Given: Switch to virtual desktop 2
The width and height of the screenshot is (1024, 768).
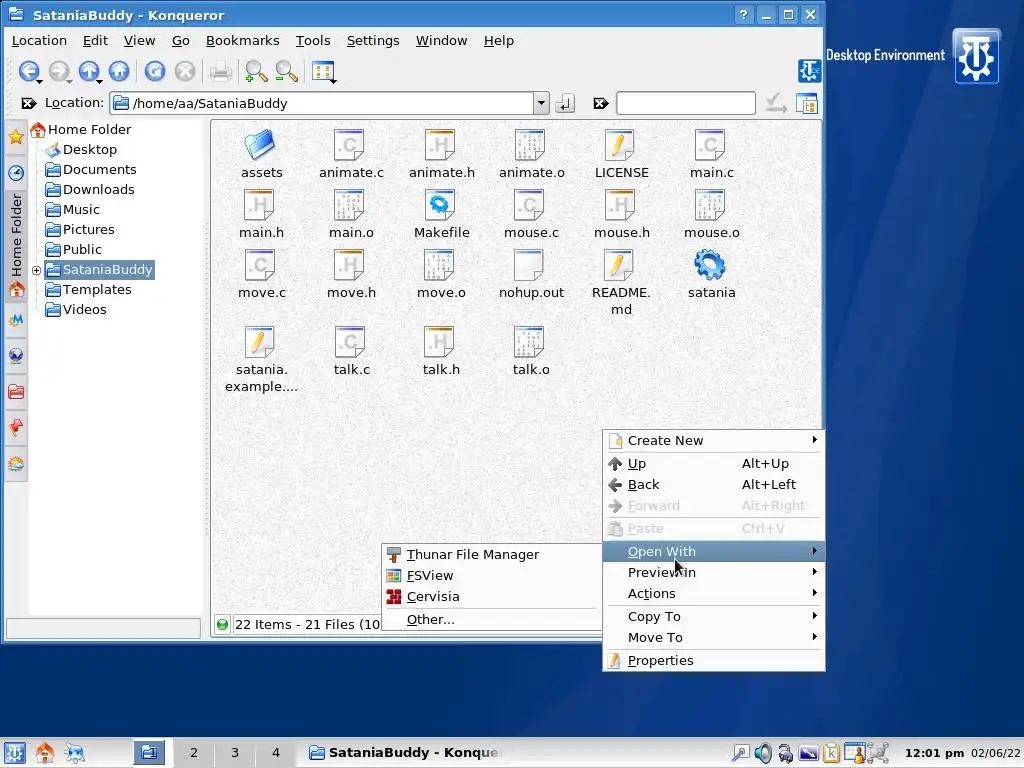Looking at the screenshot, I should (x=193, y=752).
